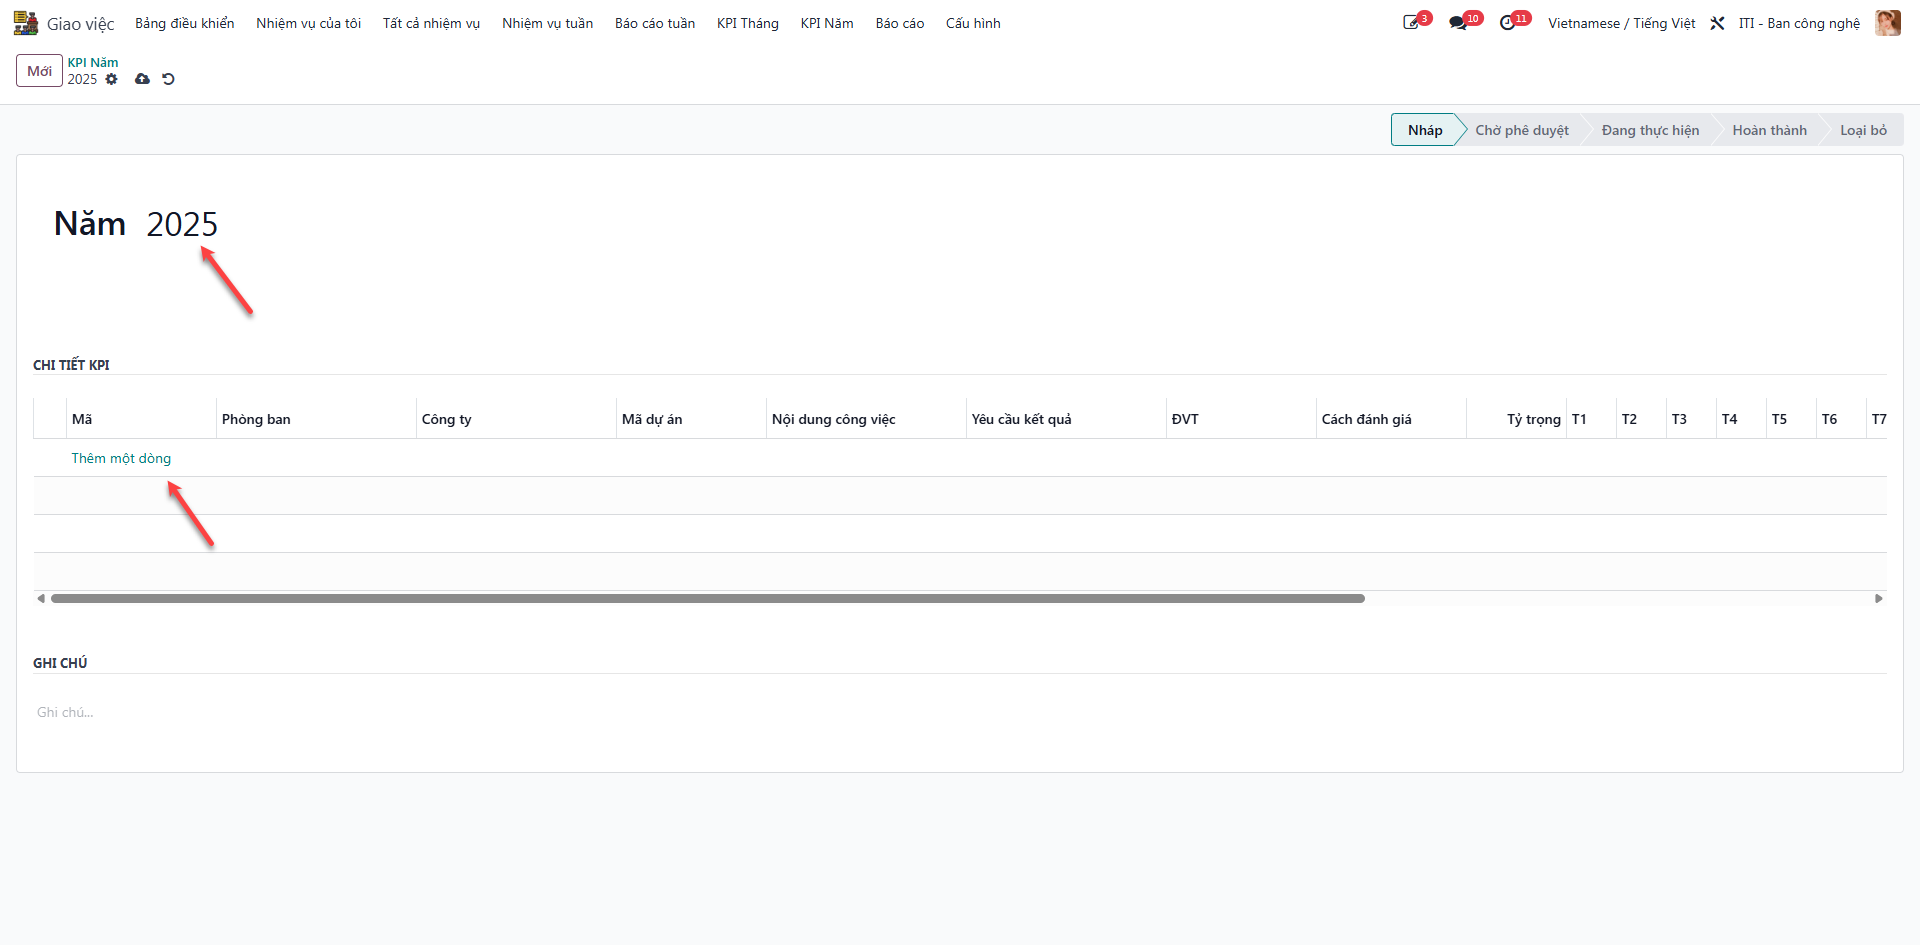Open conversations icon with badge 10

pos(1460,22)
